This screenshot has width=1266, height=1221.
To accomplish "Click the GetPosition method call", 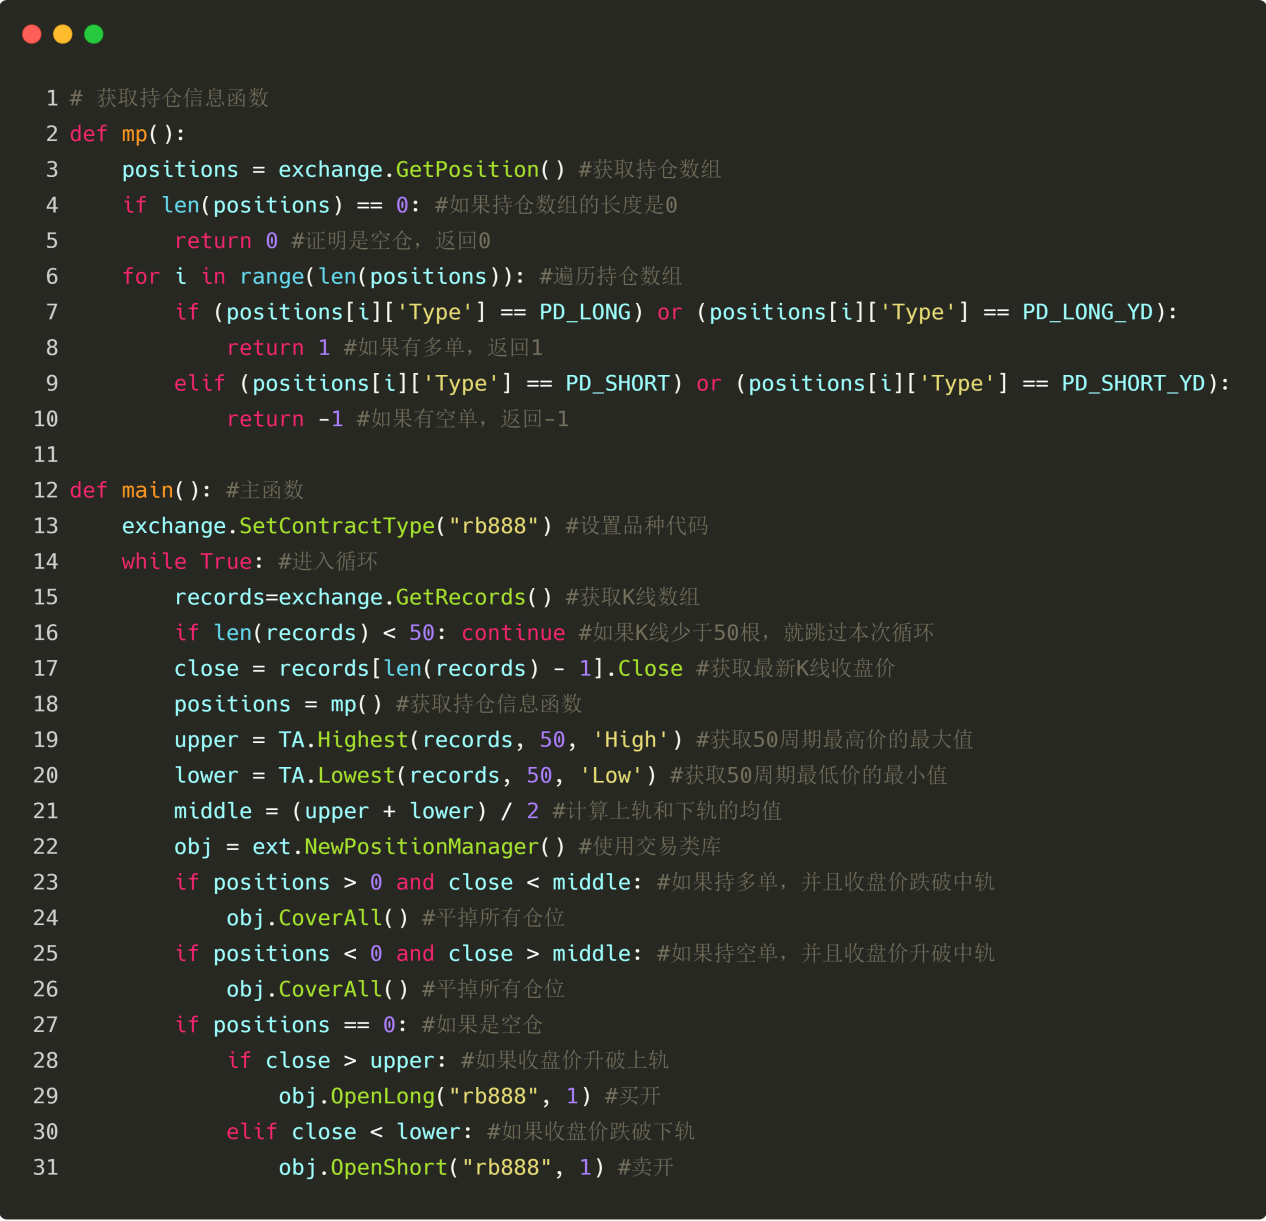I will click(x=467, y=170).
